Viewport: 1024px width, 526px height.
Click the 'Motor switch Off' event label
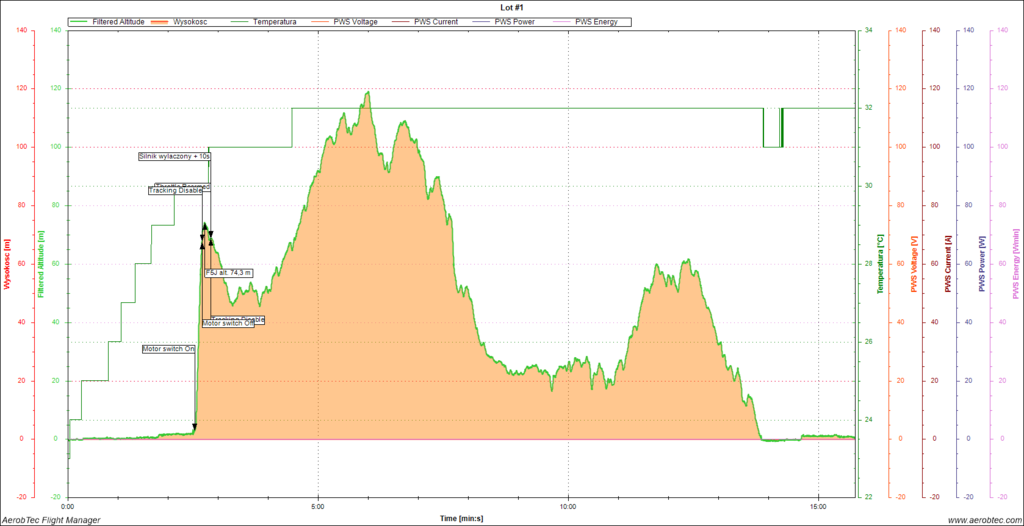(x=228, y=323)
